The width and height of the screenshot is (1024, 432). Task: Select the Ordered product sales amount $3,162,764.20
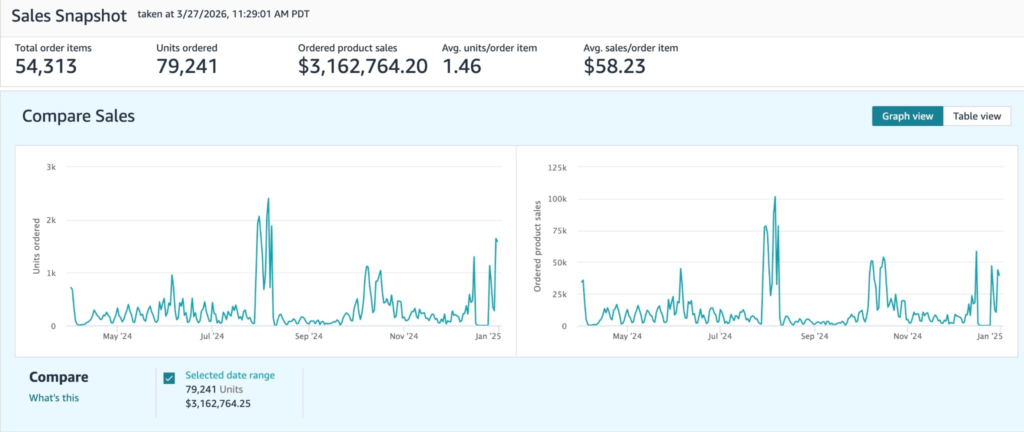click(363, 66)
